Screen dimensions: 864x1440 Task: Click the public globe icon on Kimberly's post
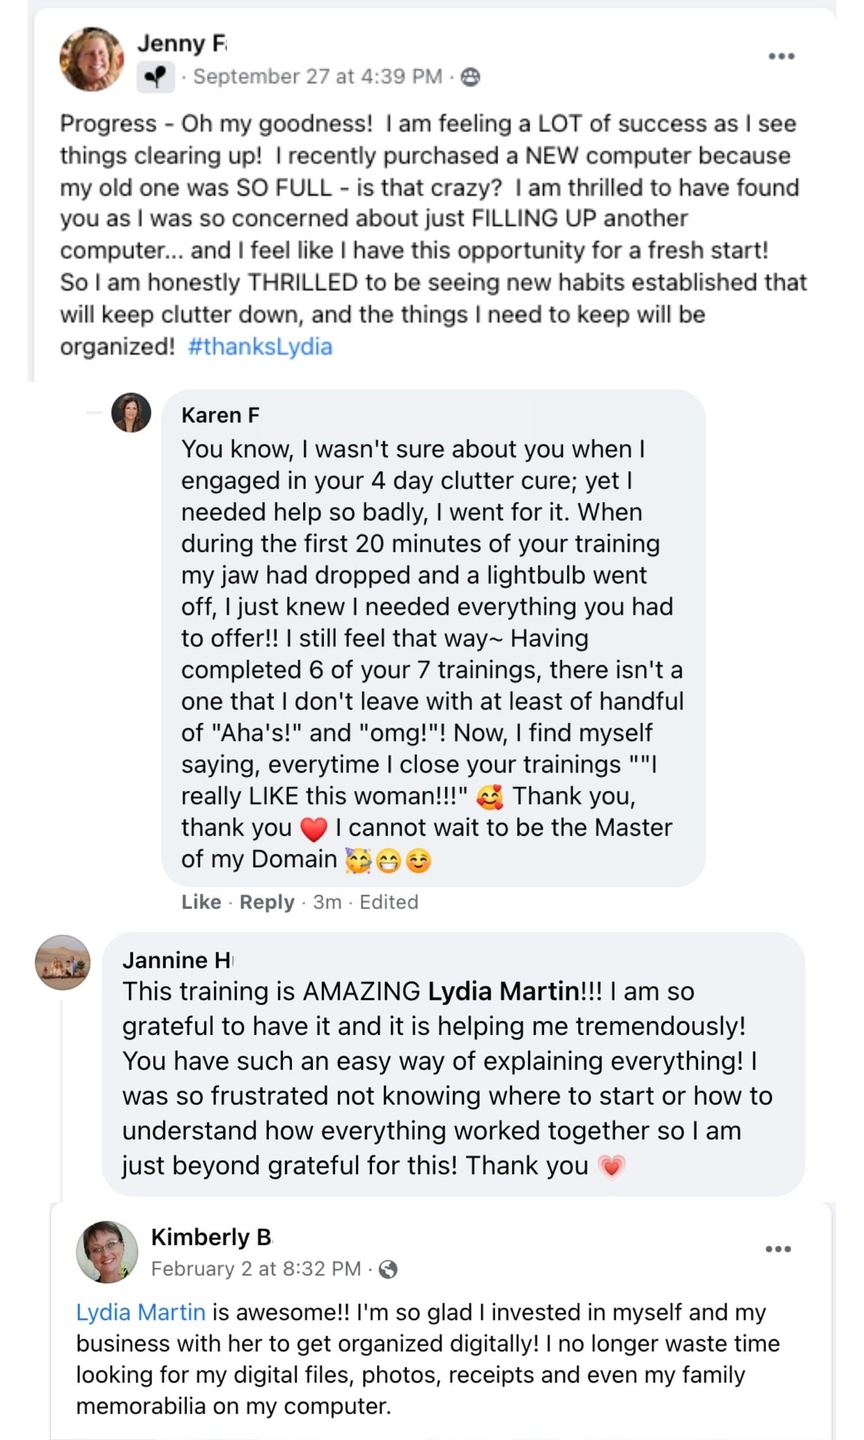388,1269
